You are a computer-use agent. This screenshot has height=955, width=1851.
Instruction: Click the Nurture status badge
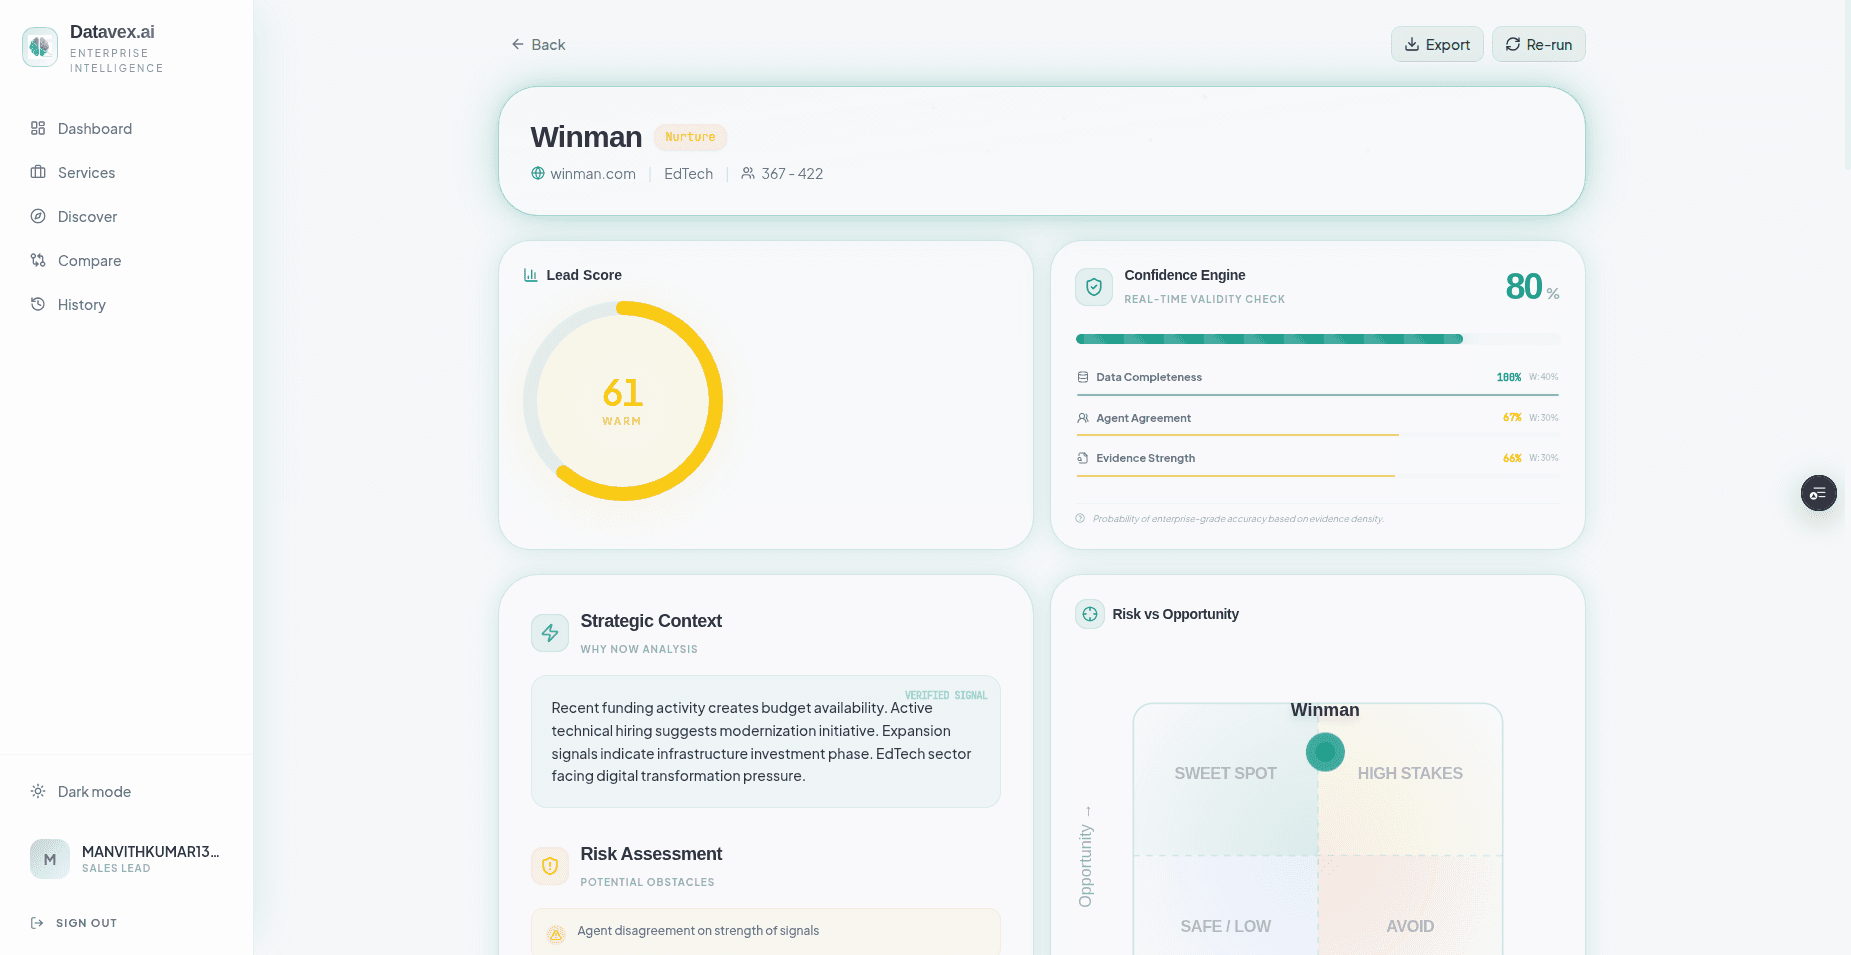[x=690, y=137]
